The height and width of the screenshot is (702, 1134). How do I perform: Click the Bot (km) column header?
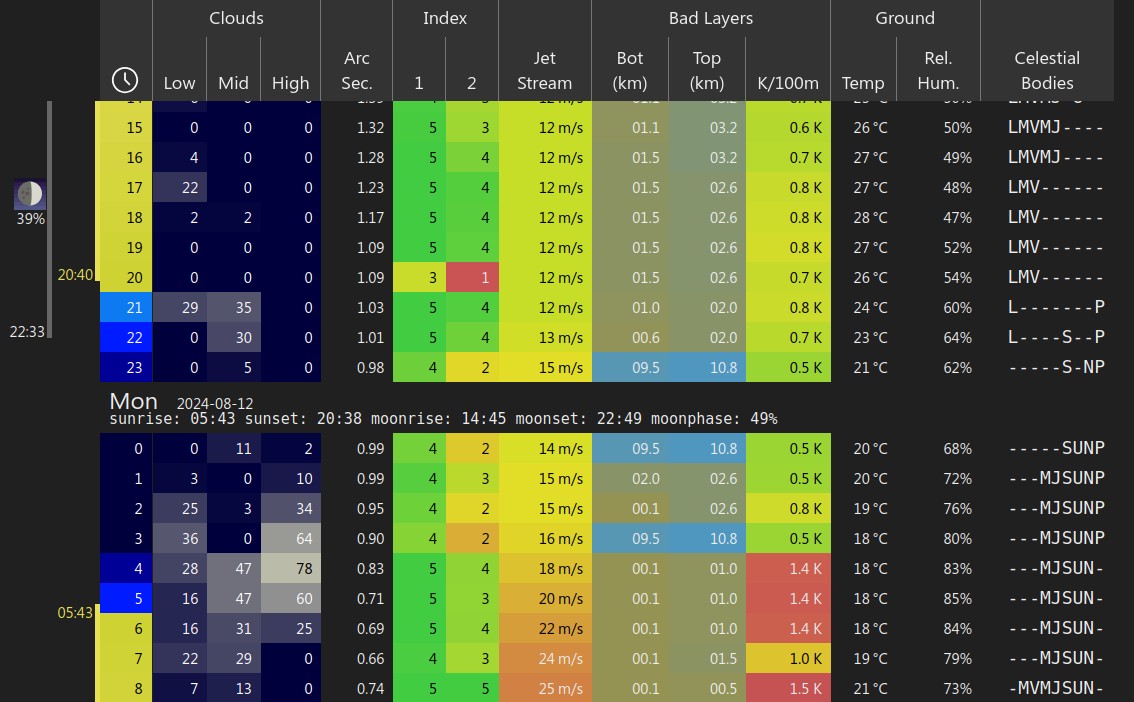[x=629, y=70]
